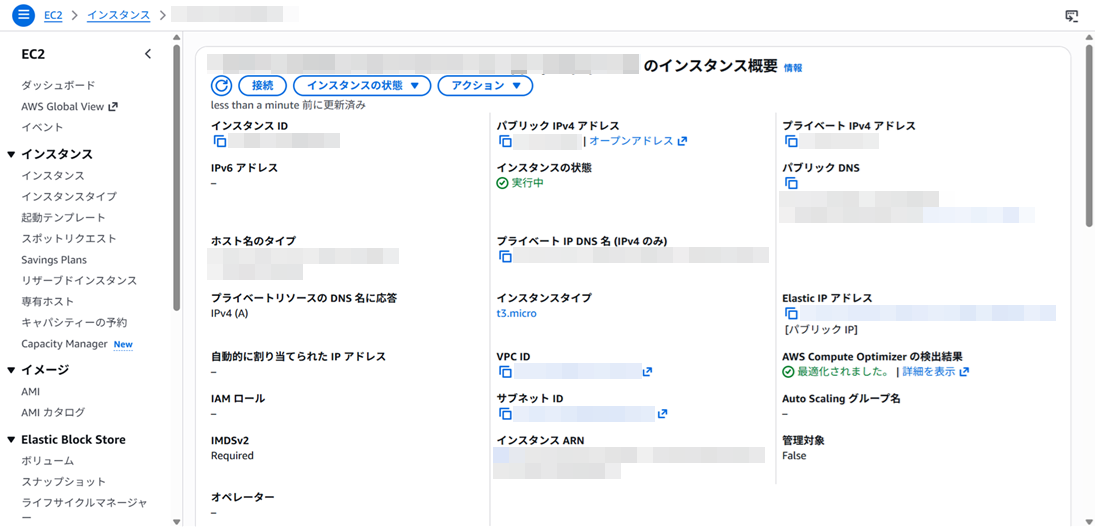
Task: Select スナップショット in the sidebar
Action: (x=64, y=482)
